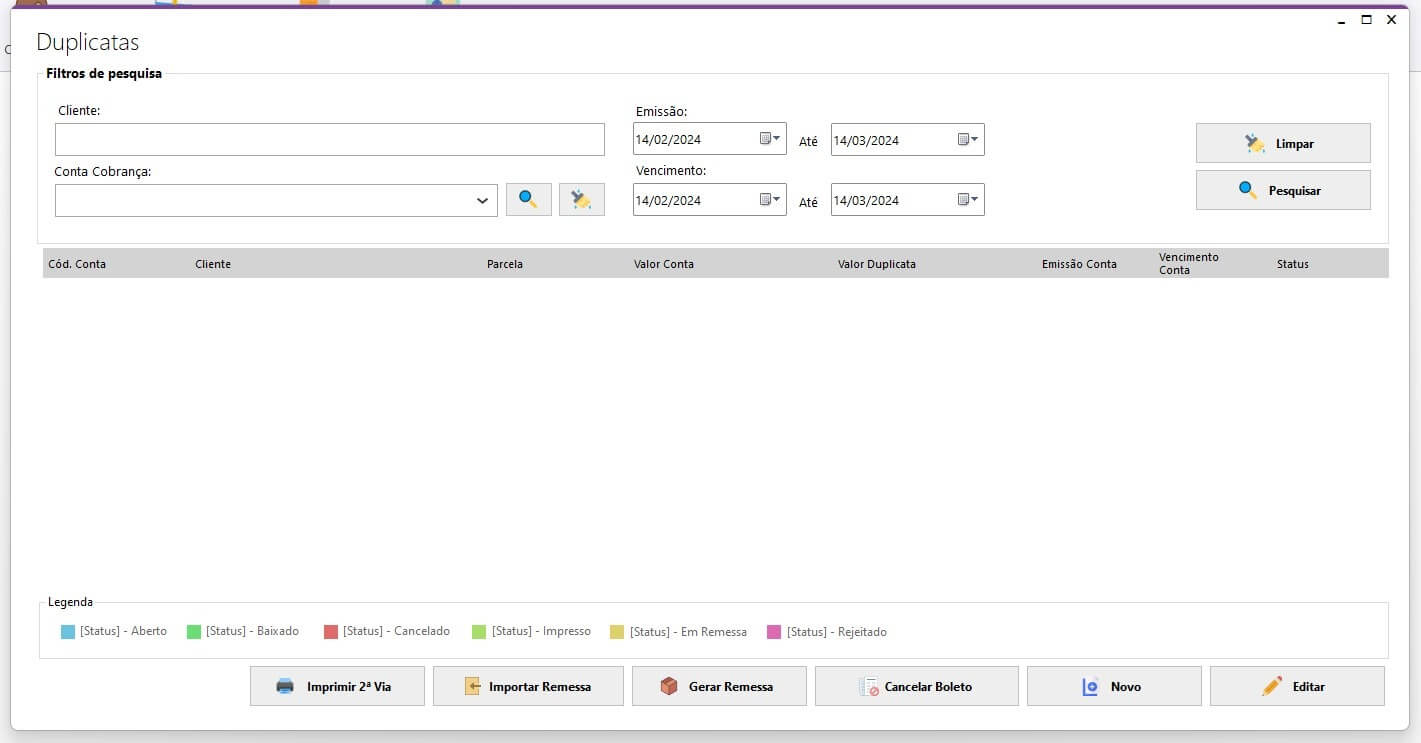Click the Duplicatas window title

pyautogui.click(x=88, y=42)
